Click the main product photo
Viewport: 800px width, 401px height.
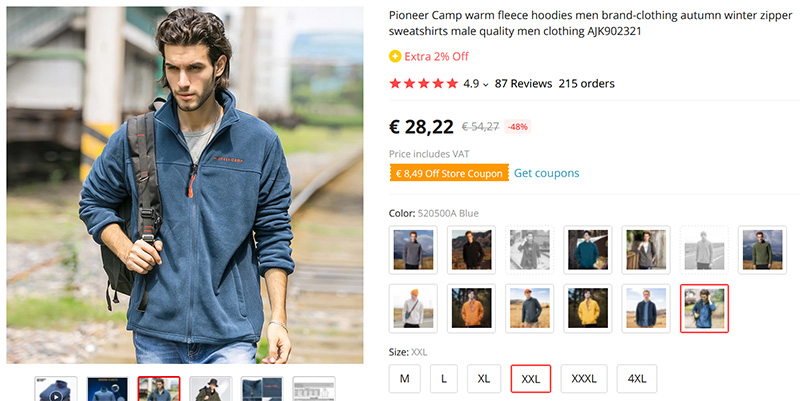(185, 186)
